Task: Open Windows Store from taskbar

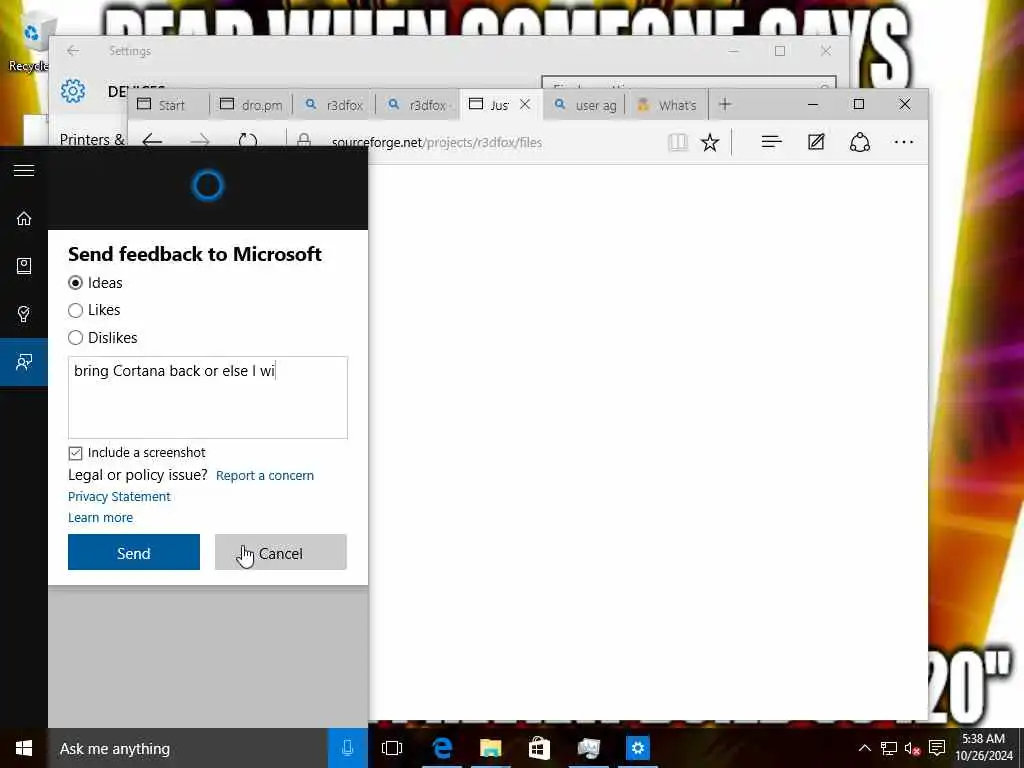Action: point(539,748)
